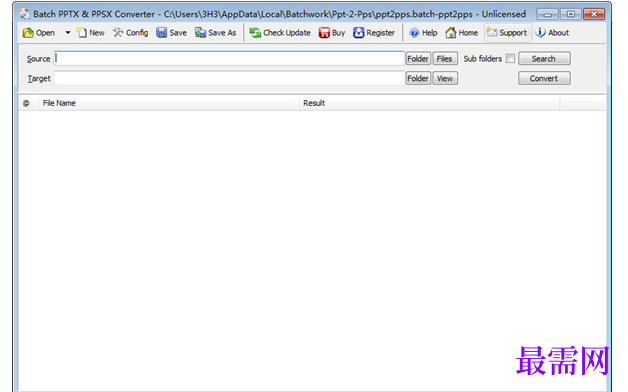The width and height of the screenshot is (628, 392).
Task: Expand the Open dropdown arrow
Action: (x=67, y=33)
